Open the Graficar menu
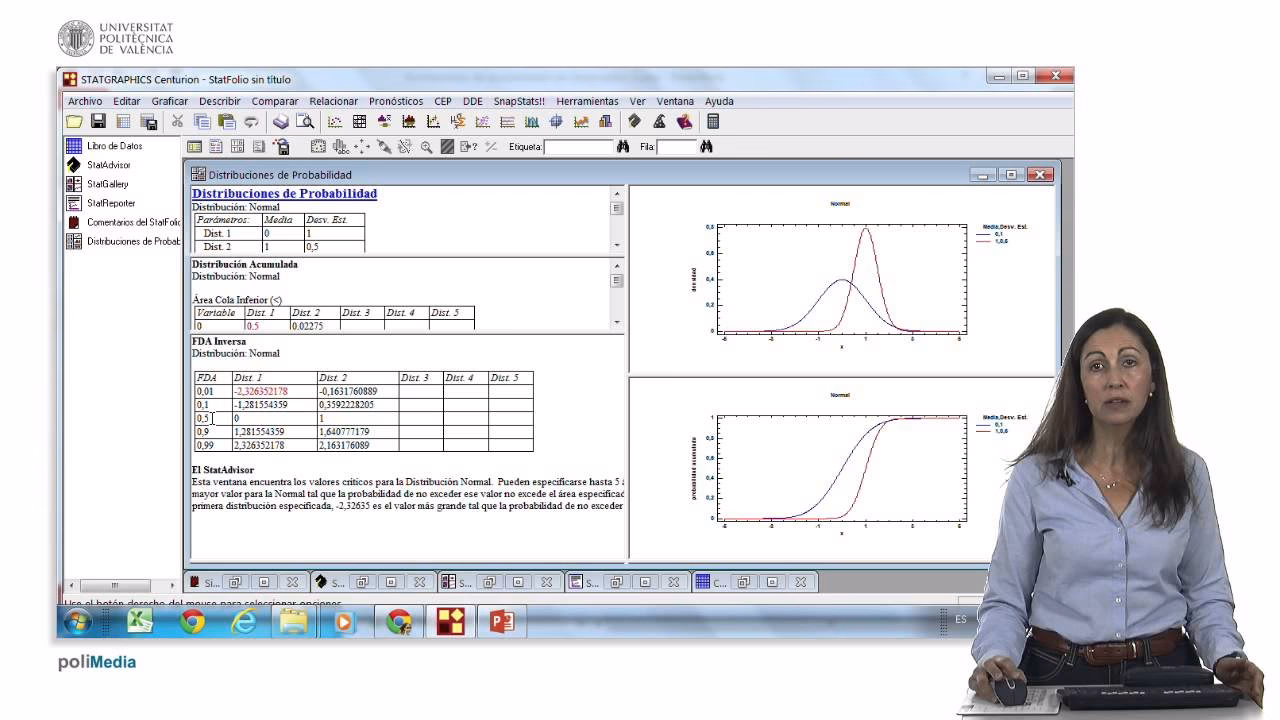Image resolution: width=1280 pixels, height=720 pixels. (170, 101)
